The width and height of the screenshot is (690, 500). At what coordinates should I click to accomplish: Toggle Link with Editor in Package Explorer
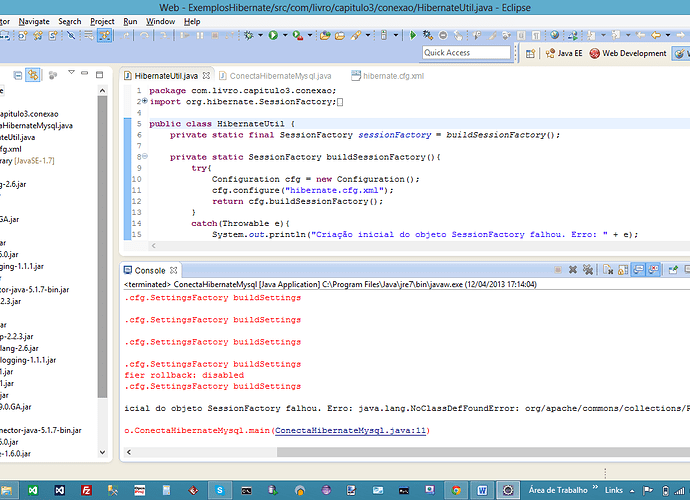coord(33,75)
